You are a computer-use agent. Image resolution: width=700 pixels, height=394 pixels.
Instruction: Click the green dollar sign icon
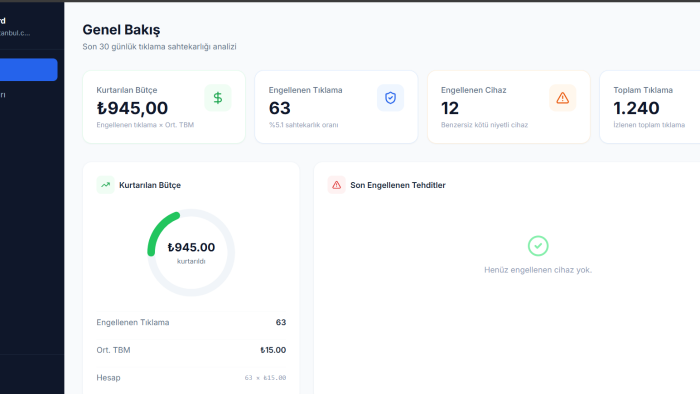coord(218,98)
